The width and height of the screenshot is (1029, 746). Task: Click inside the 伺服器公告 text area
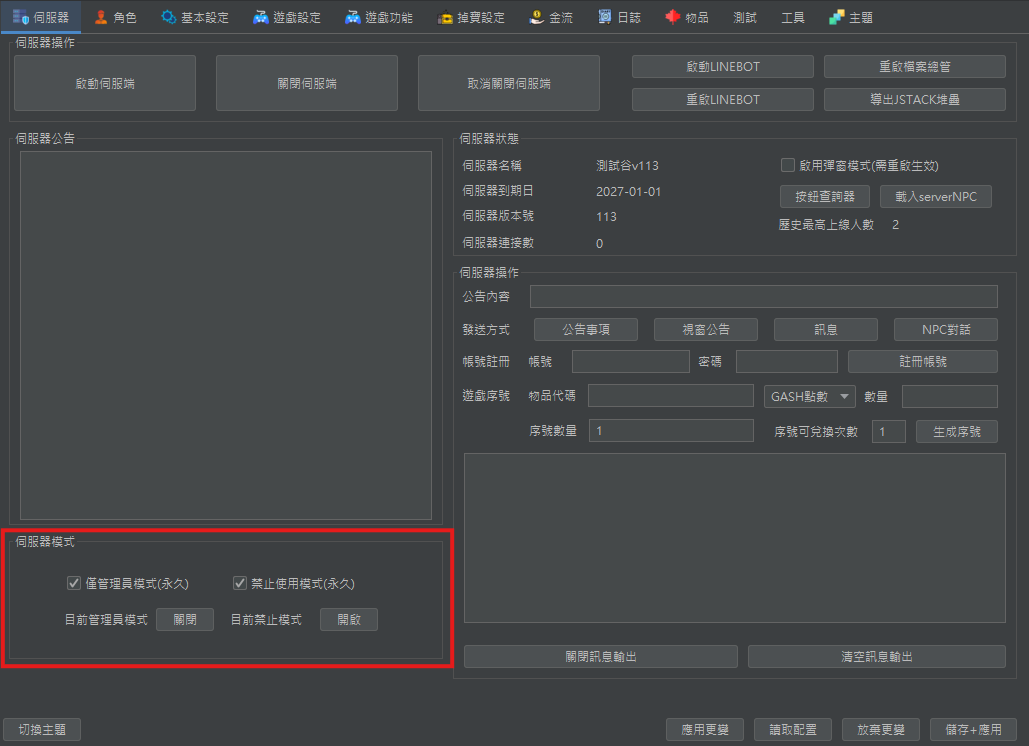click(x=226, y=335)
